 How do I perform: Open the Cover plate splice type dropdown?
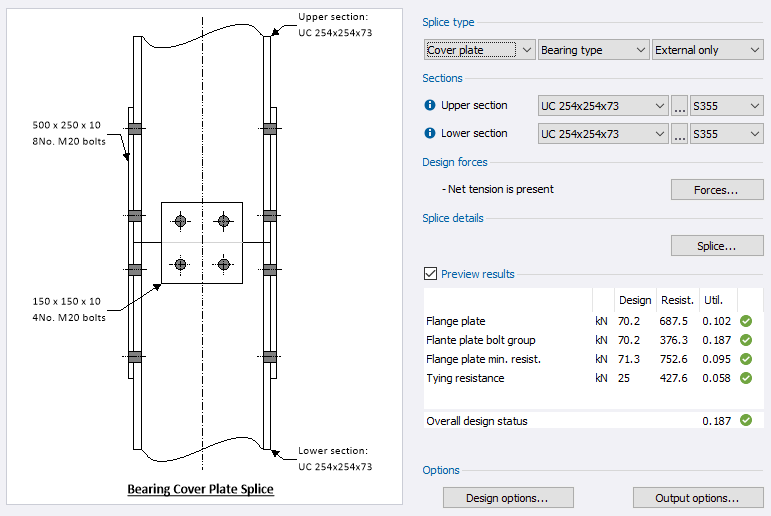479,50
